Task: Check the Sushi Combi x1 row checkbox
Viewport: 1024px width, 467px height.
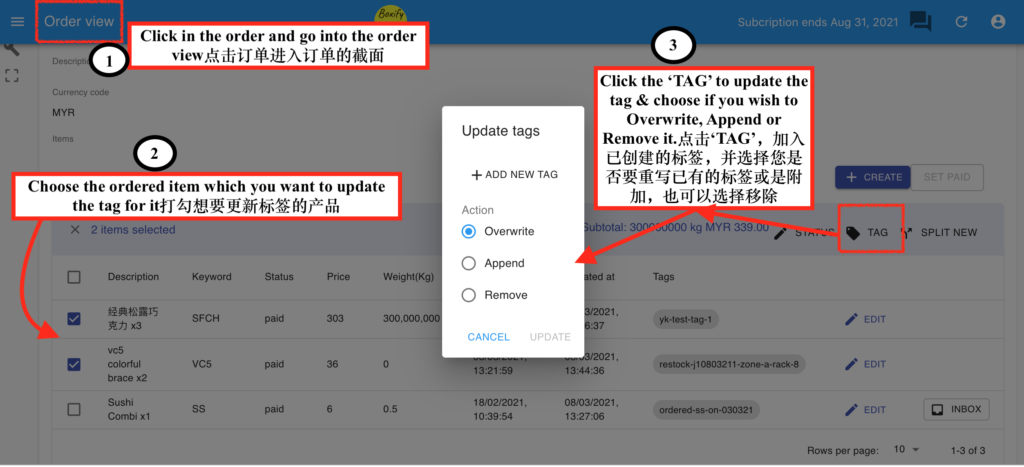Action: click(75, 409)
